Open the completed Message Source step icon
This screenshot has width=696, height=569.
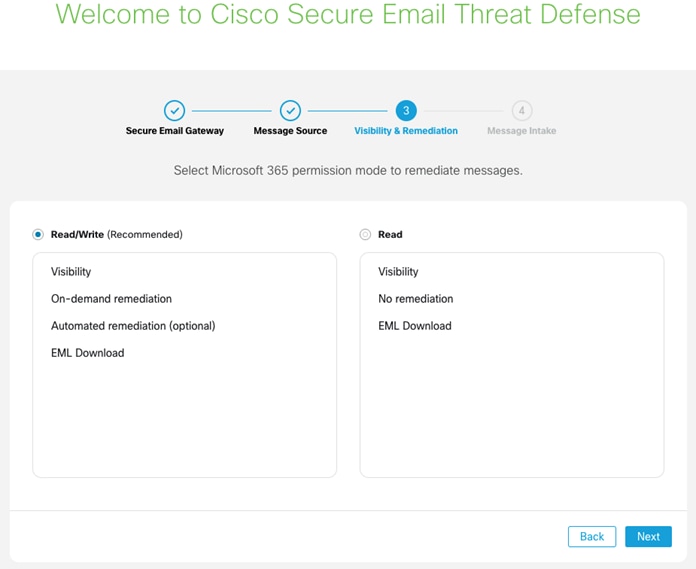click(290, 111)
